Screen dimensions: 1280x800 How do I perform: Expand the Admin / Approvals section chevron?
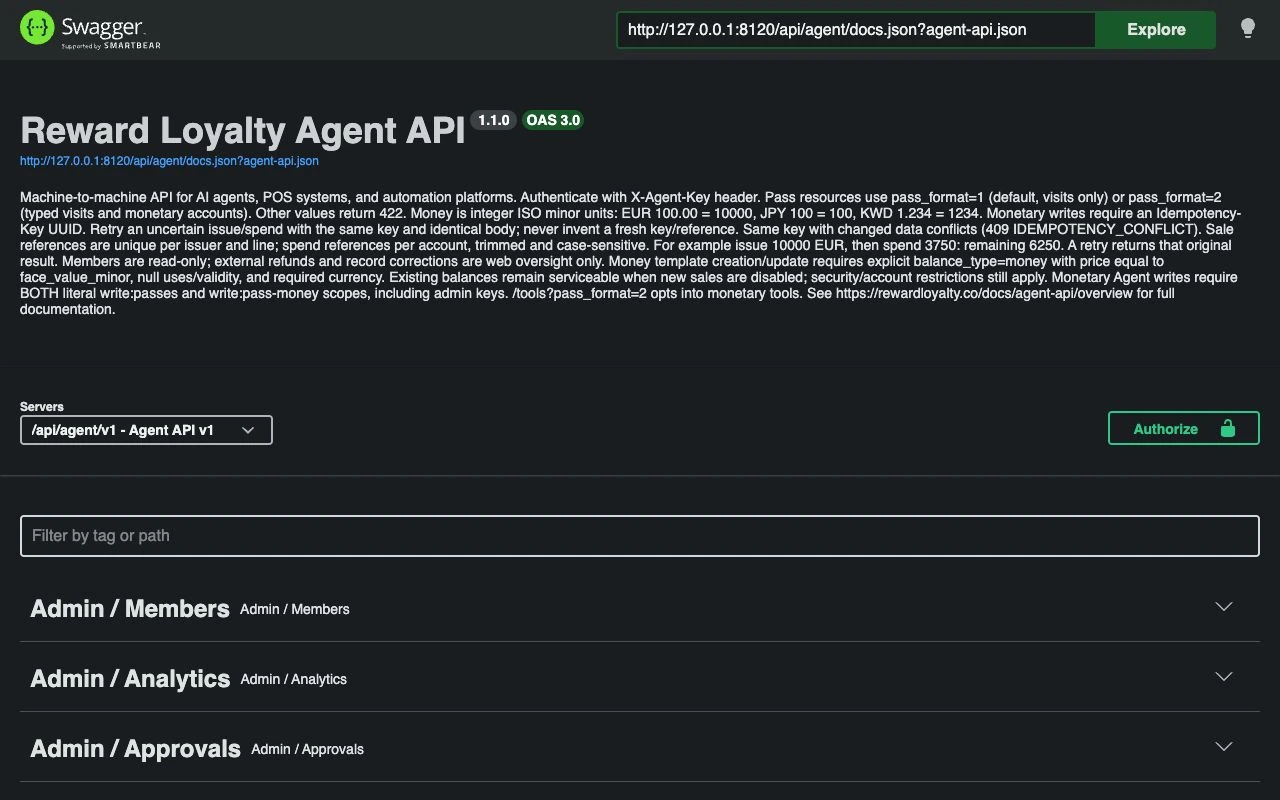coord(1223,747)
